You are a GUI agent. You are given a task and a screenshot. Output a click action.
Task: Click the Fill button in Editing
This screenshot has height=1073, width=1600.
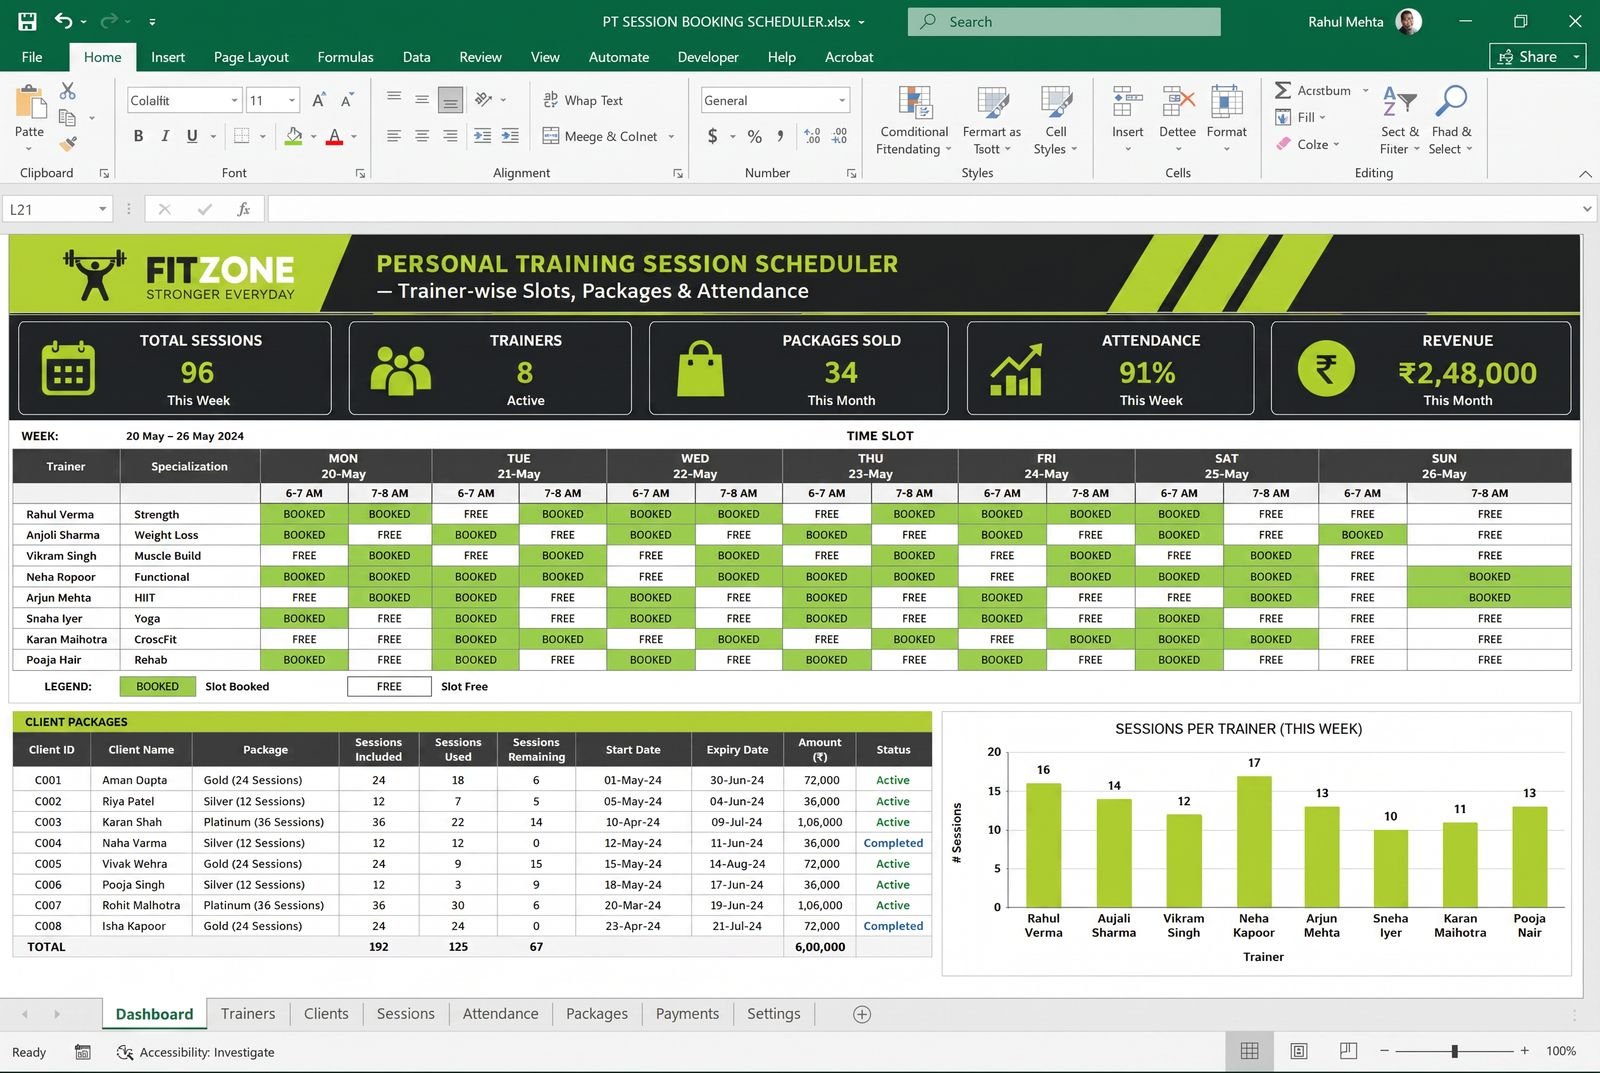[x=1301, y=117]
